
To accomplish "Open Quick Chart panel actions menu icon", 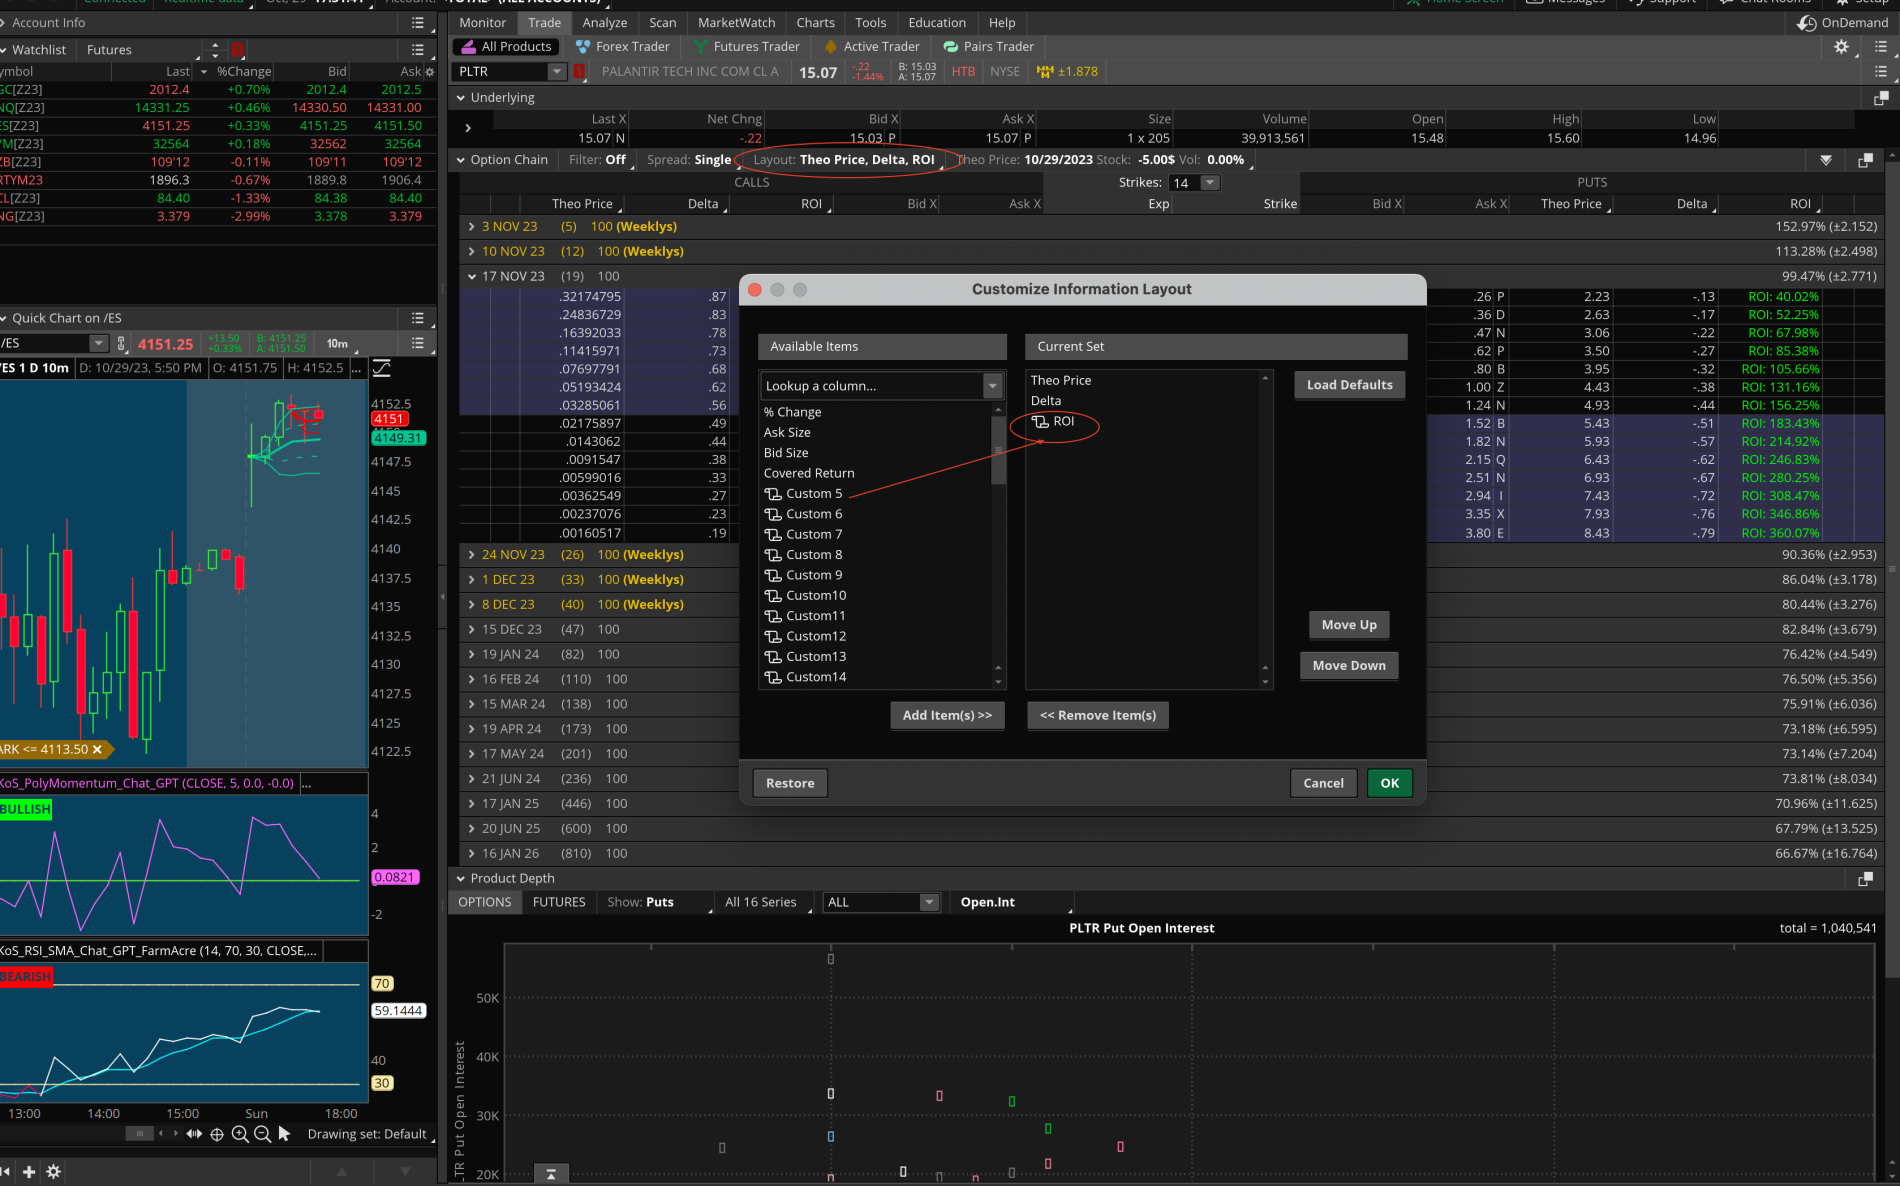I will (418, 318).
